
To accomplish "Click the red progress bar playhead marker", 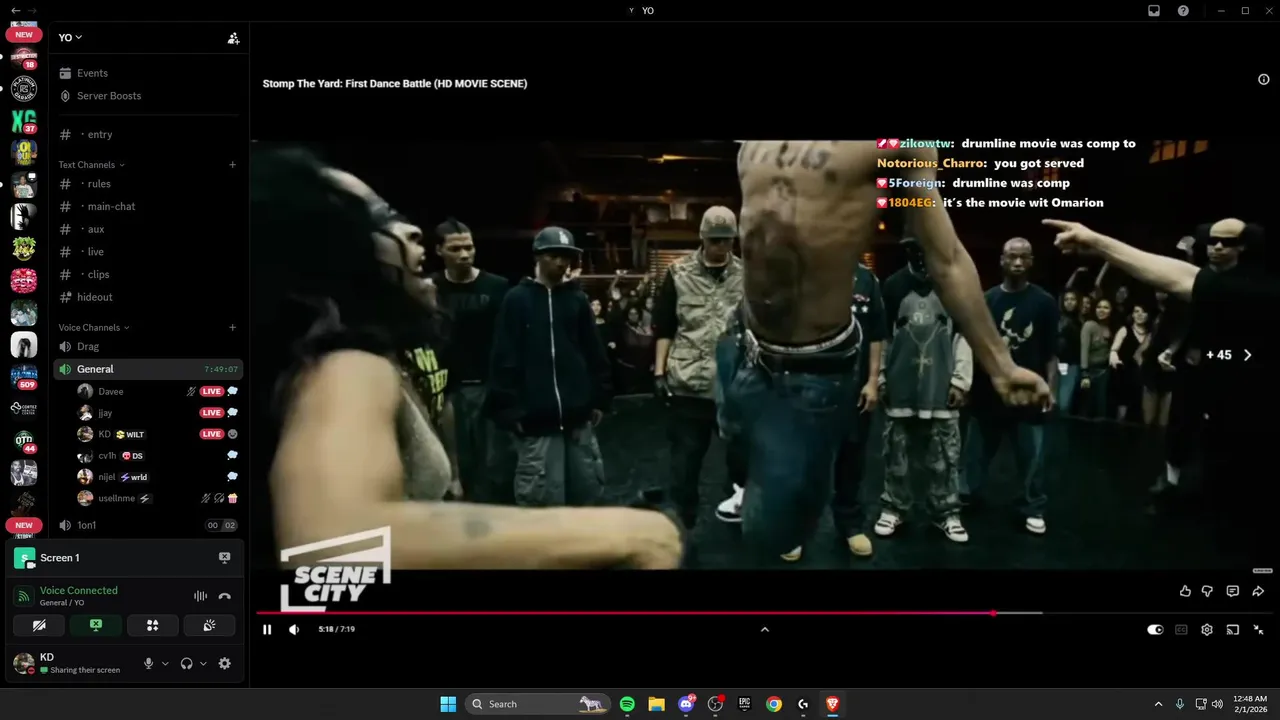I will (x=993, y=613).
